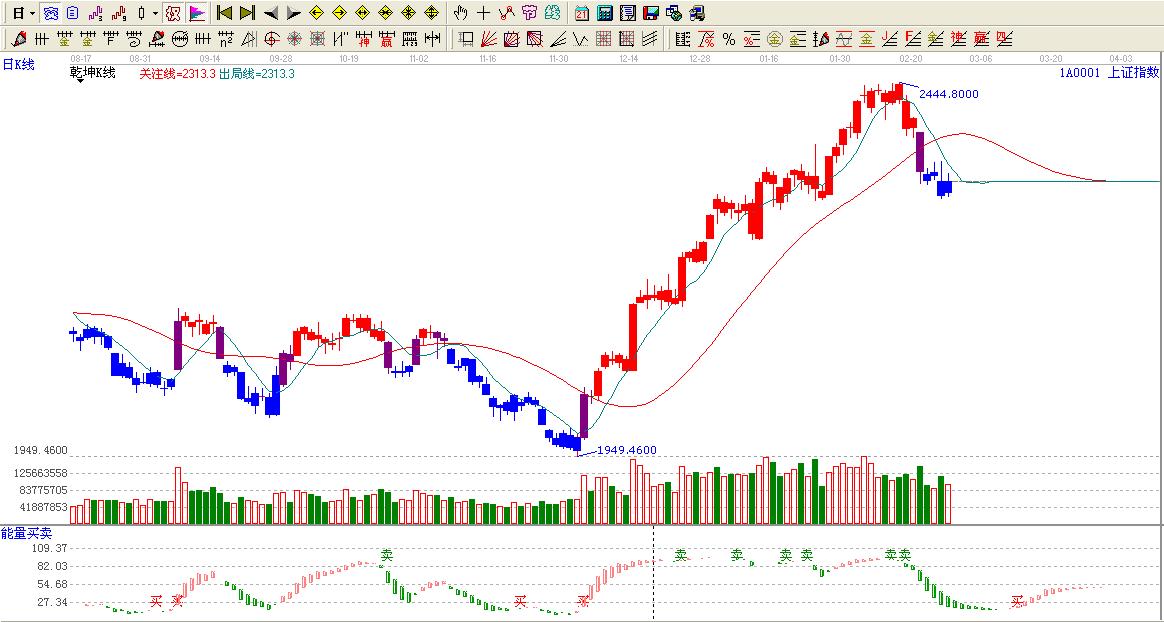Click the red floppy disk save icon
The image size is (1164, 622).
(650, 13)
